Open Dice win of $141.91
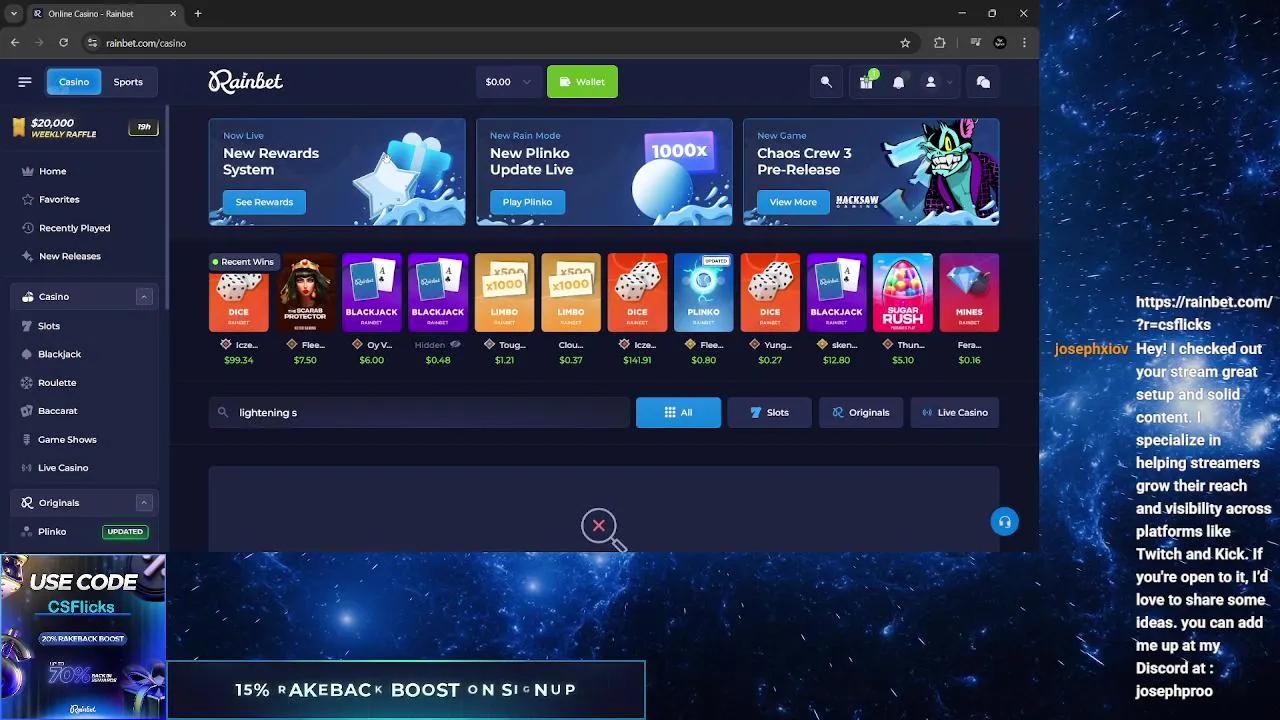The width and height of the screenshot is (1280, 720). (637, 292)
